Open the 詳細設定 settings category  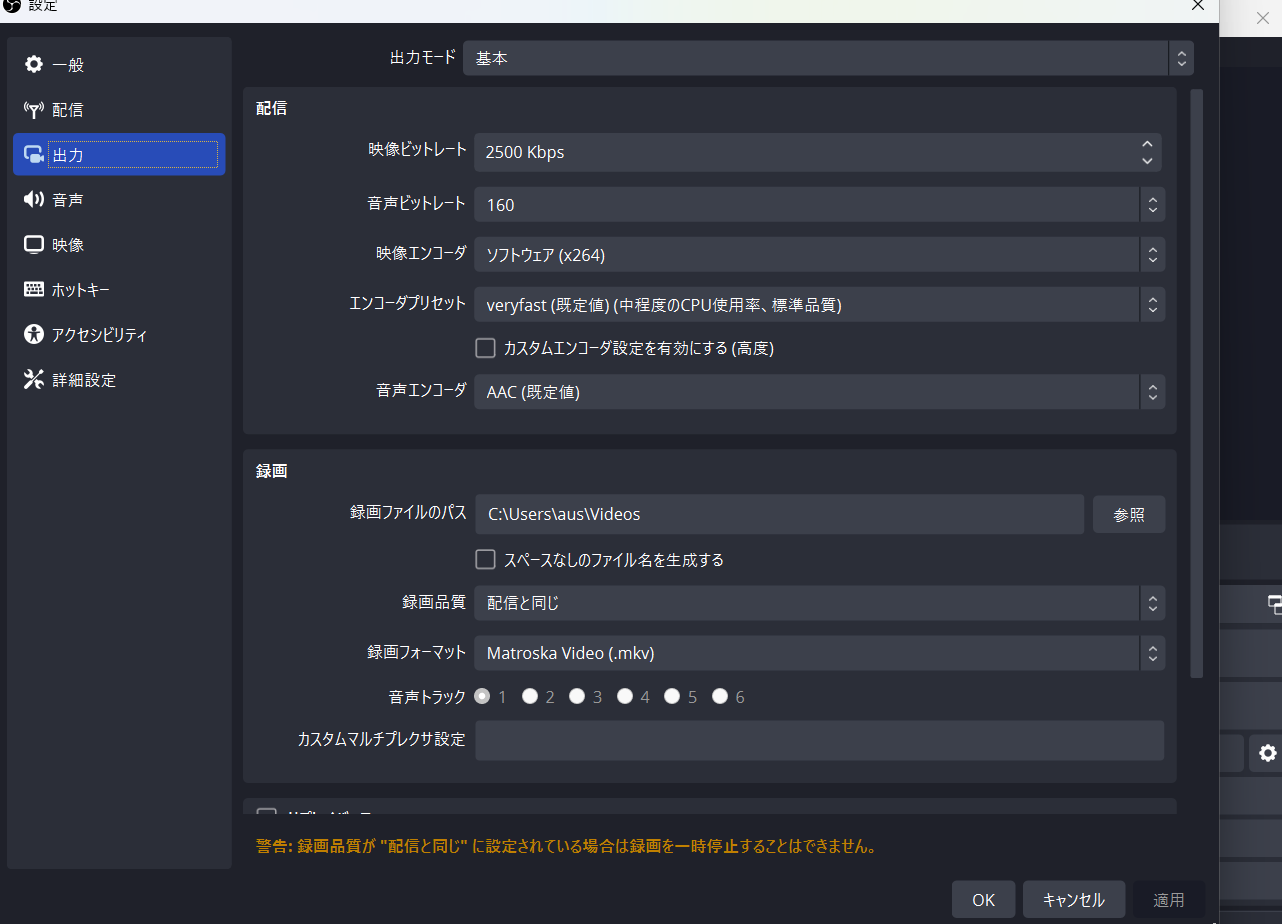pyautogui.click(x=119, y=380)
